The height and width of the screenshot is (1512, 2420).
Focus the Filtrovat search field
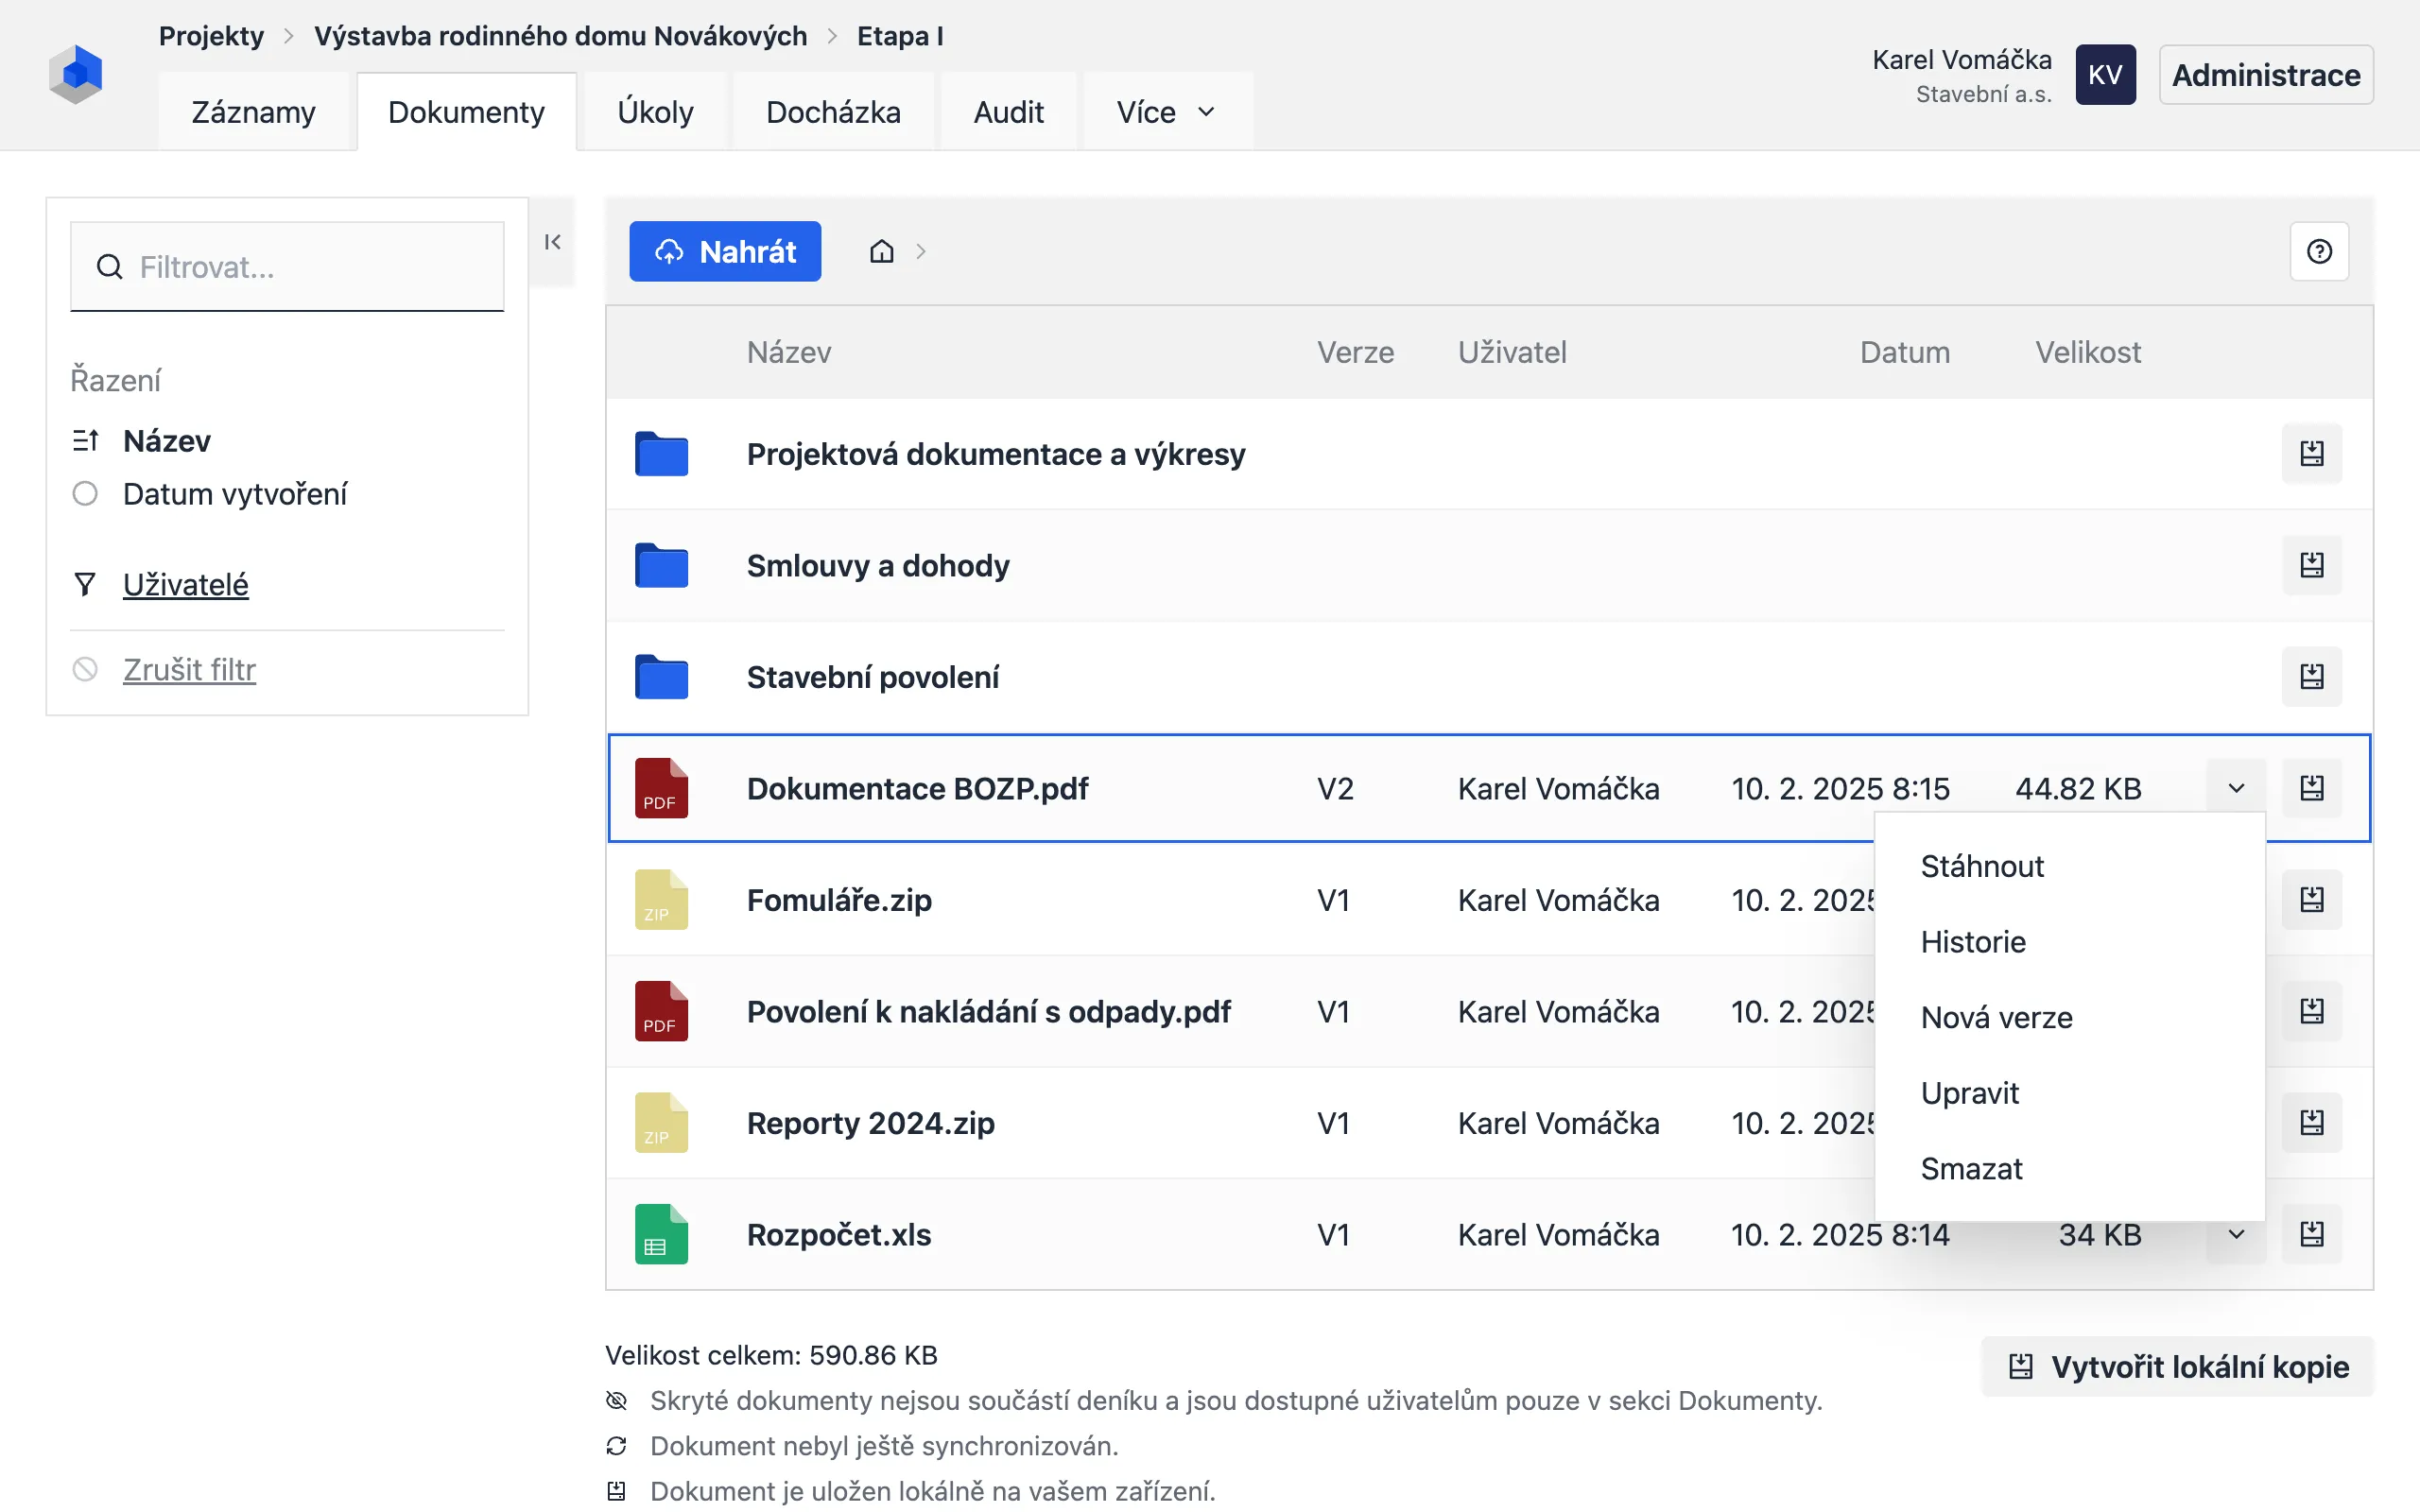(x=287, y=267)
